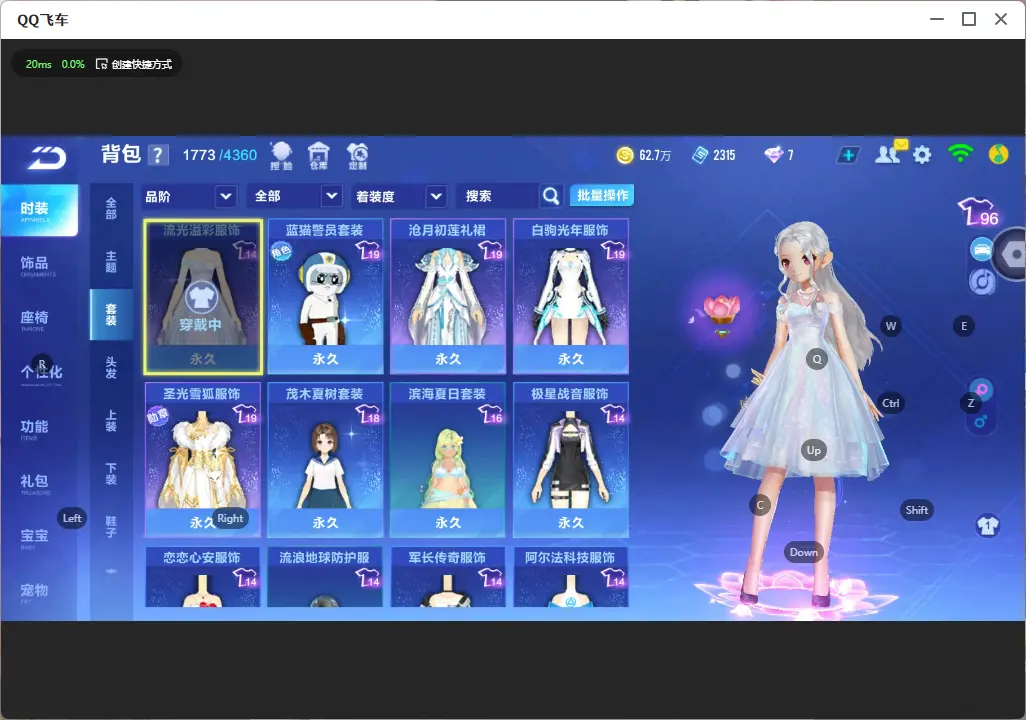Image resolution: width=1026 pixels, height=720 pixels.
Task: Click the 搜索 search input field
Action: [499, 196]
